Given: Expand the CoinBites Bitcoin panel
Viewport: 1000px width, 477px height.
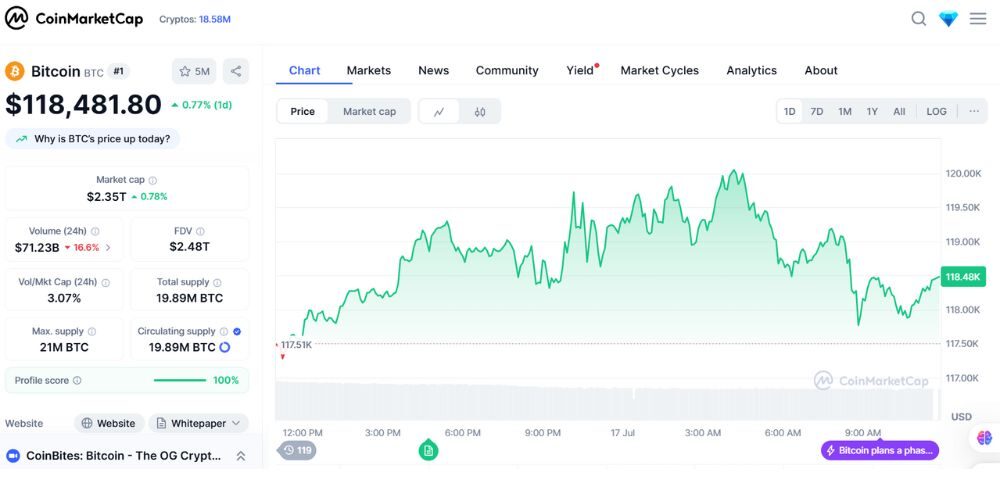Looking at the screenshot, I should point(241,456).
